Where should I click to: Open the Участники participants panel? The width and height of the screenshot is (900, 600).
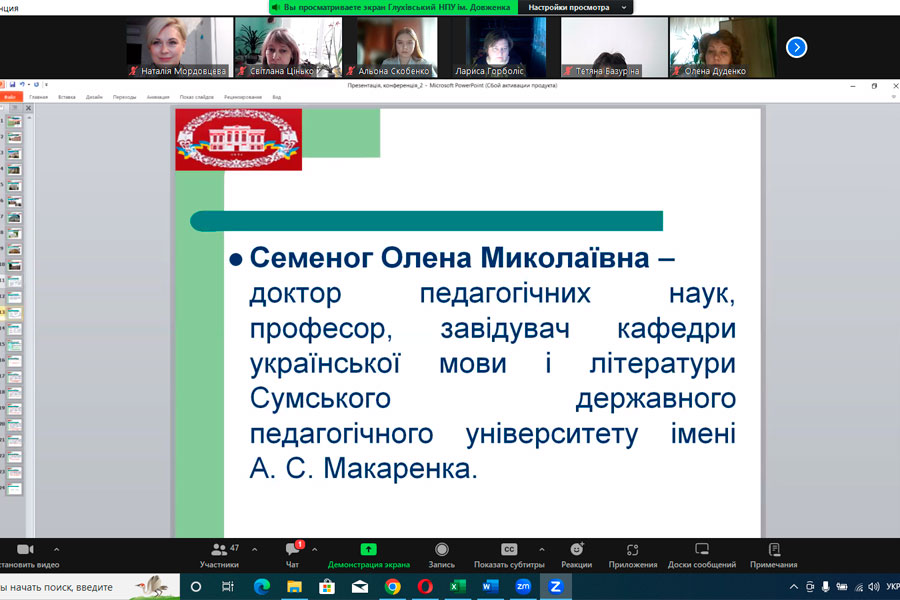coord(219,556)
